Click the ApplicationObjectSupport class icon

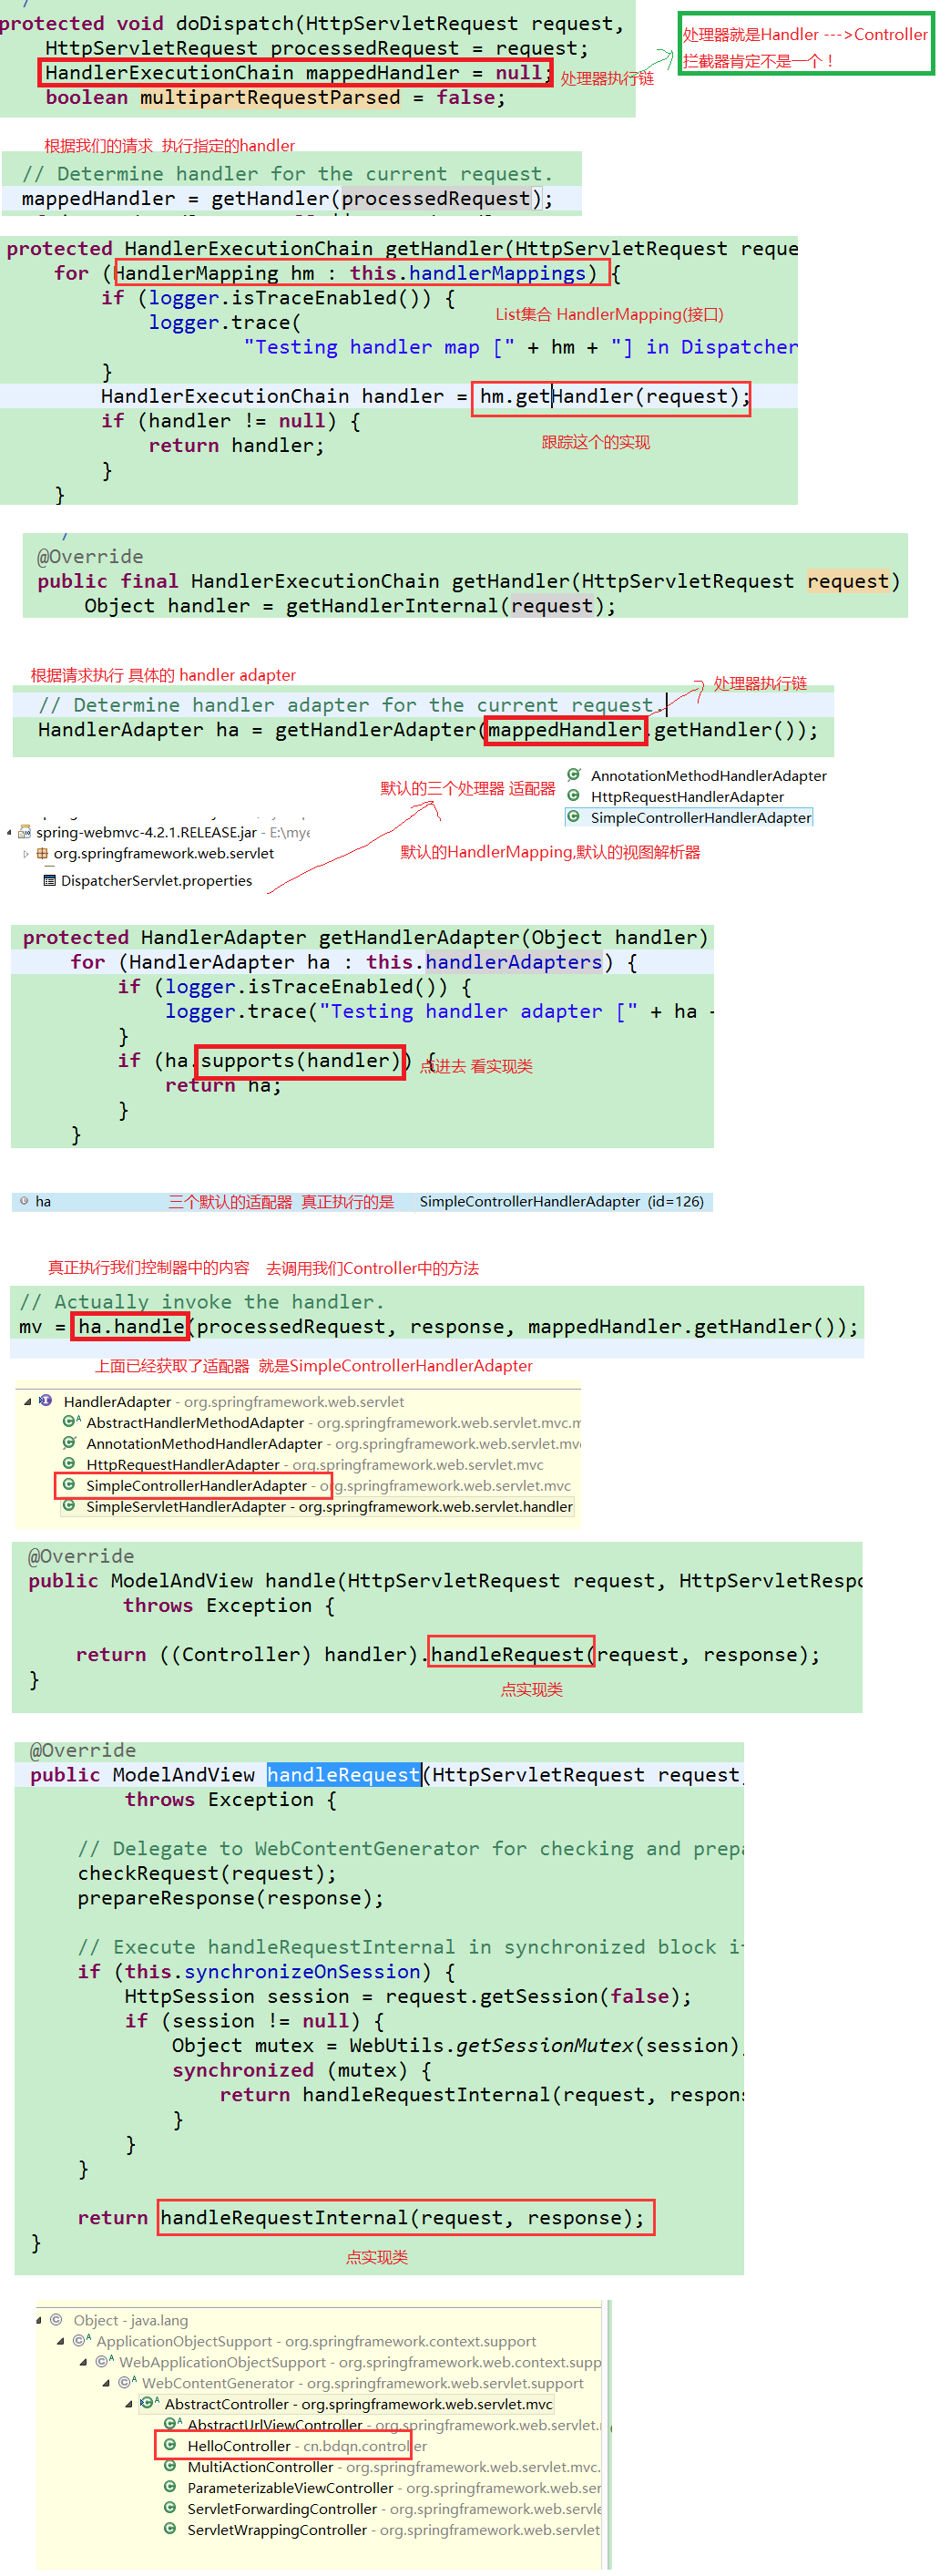coord(81,2340)
